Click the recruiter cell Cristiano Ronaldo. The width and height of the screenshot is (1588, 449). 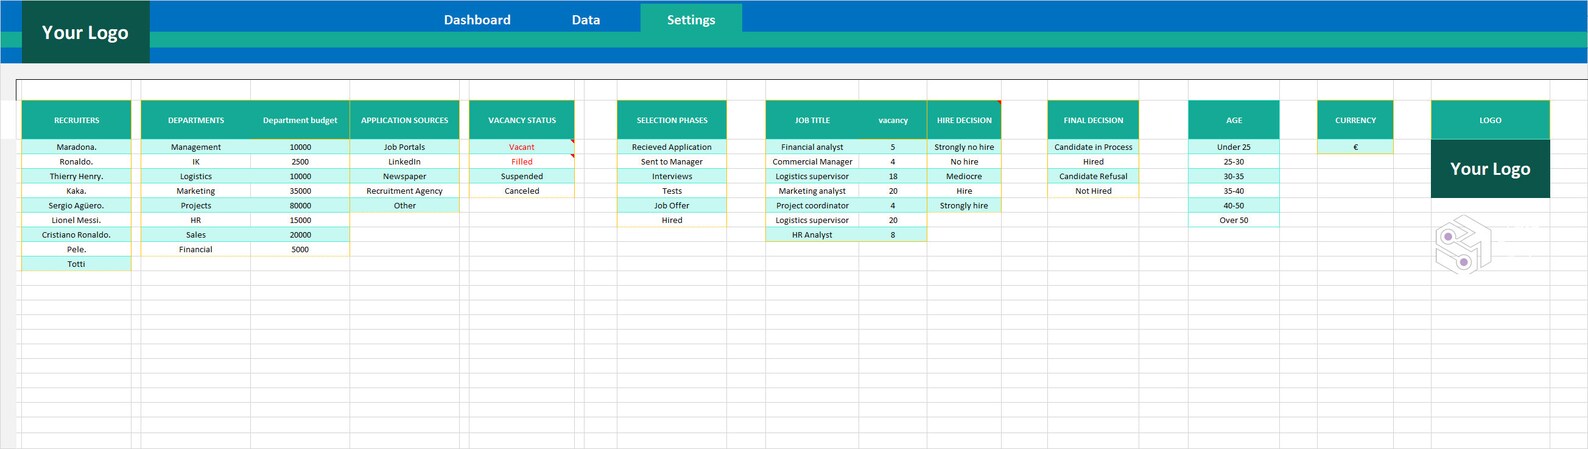point(76,235)
